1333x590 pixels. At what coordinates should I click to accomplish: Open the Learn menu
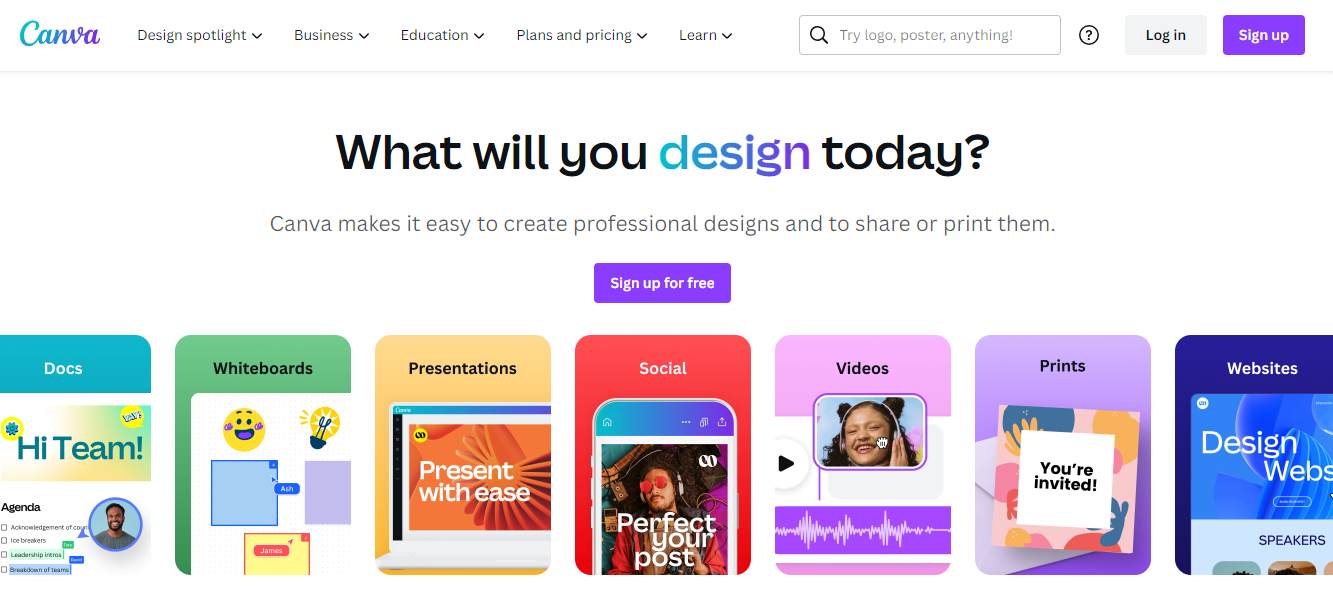click(706, 35)
